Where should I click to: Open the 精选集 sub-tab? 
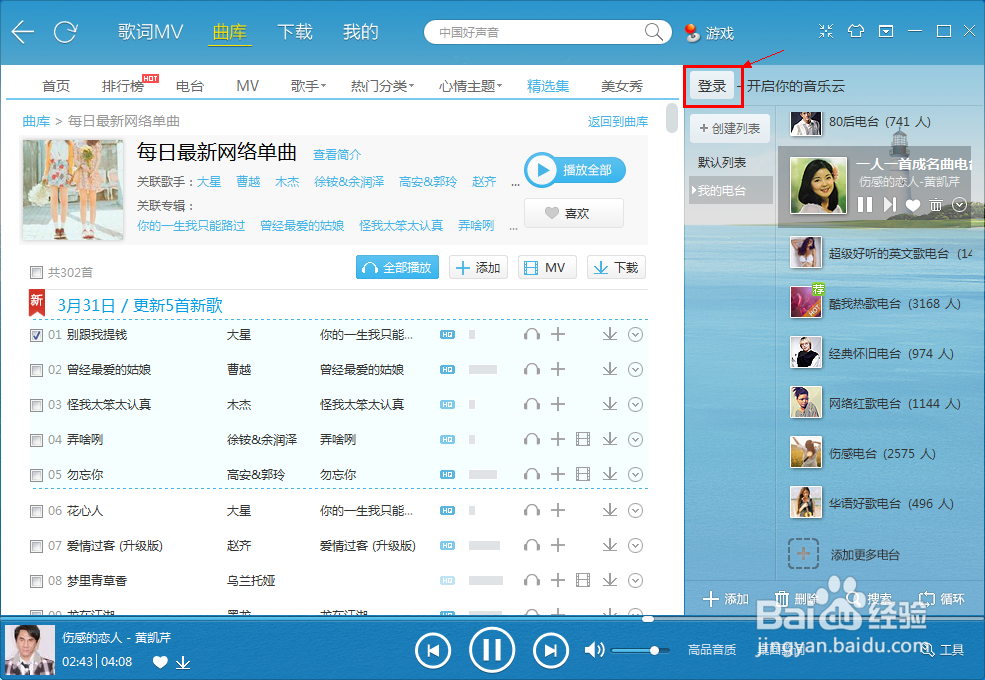coord(548,86)
